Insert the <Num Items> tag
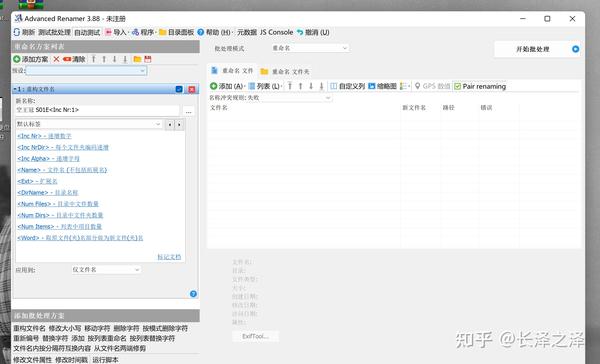Viewport: 600px width, 364px height. coord(59,227)
